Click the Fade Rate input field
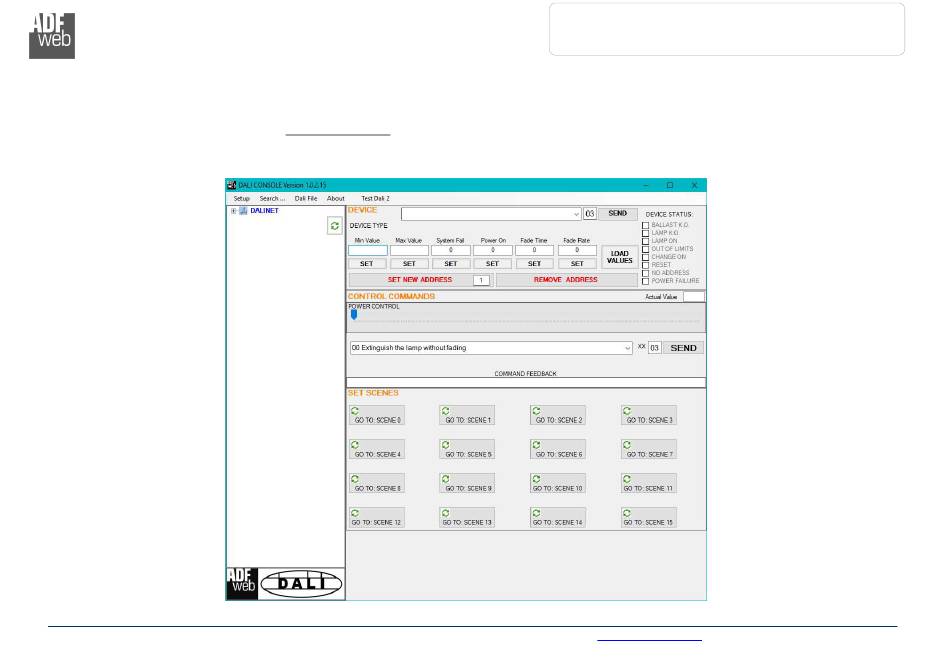Screen dimensions: 950x659 (577, 250)
